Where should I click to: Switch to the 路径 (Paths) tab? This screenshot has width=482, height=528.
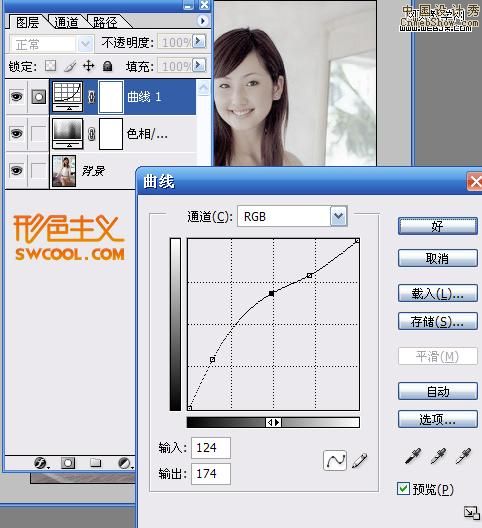pos(105,22)
